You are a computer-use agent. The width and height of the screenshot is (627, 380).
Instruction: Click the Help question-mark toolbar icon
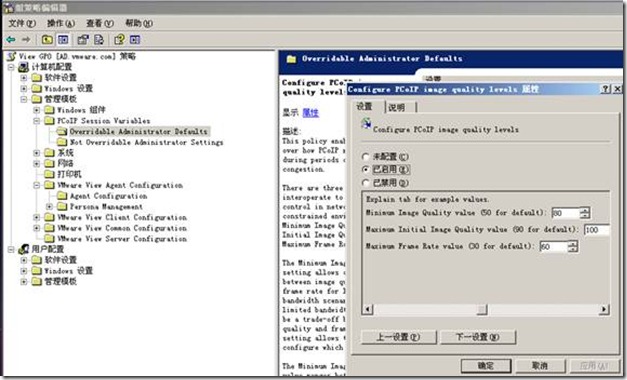(119, 40)
